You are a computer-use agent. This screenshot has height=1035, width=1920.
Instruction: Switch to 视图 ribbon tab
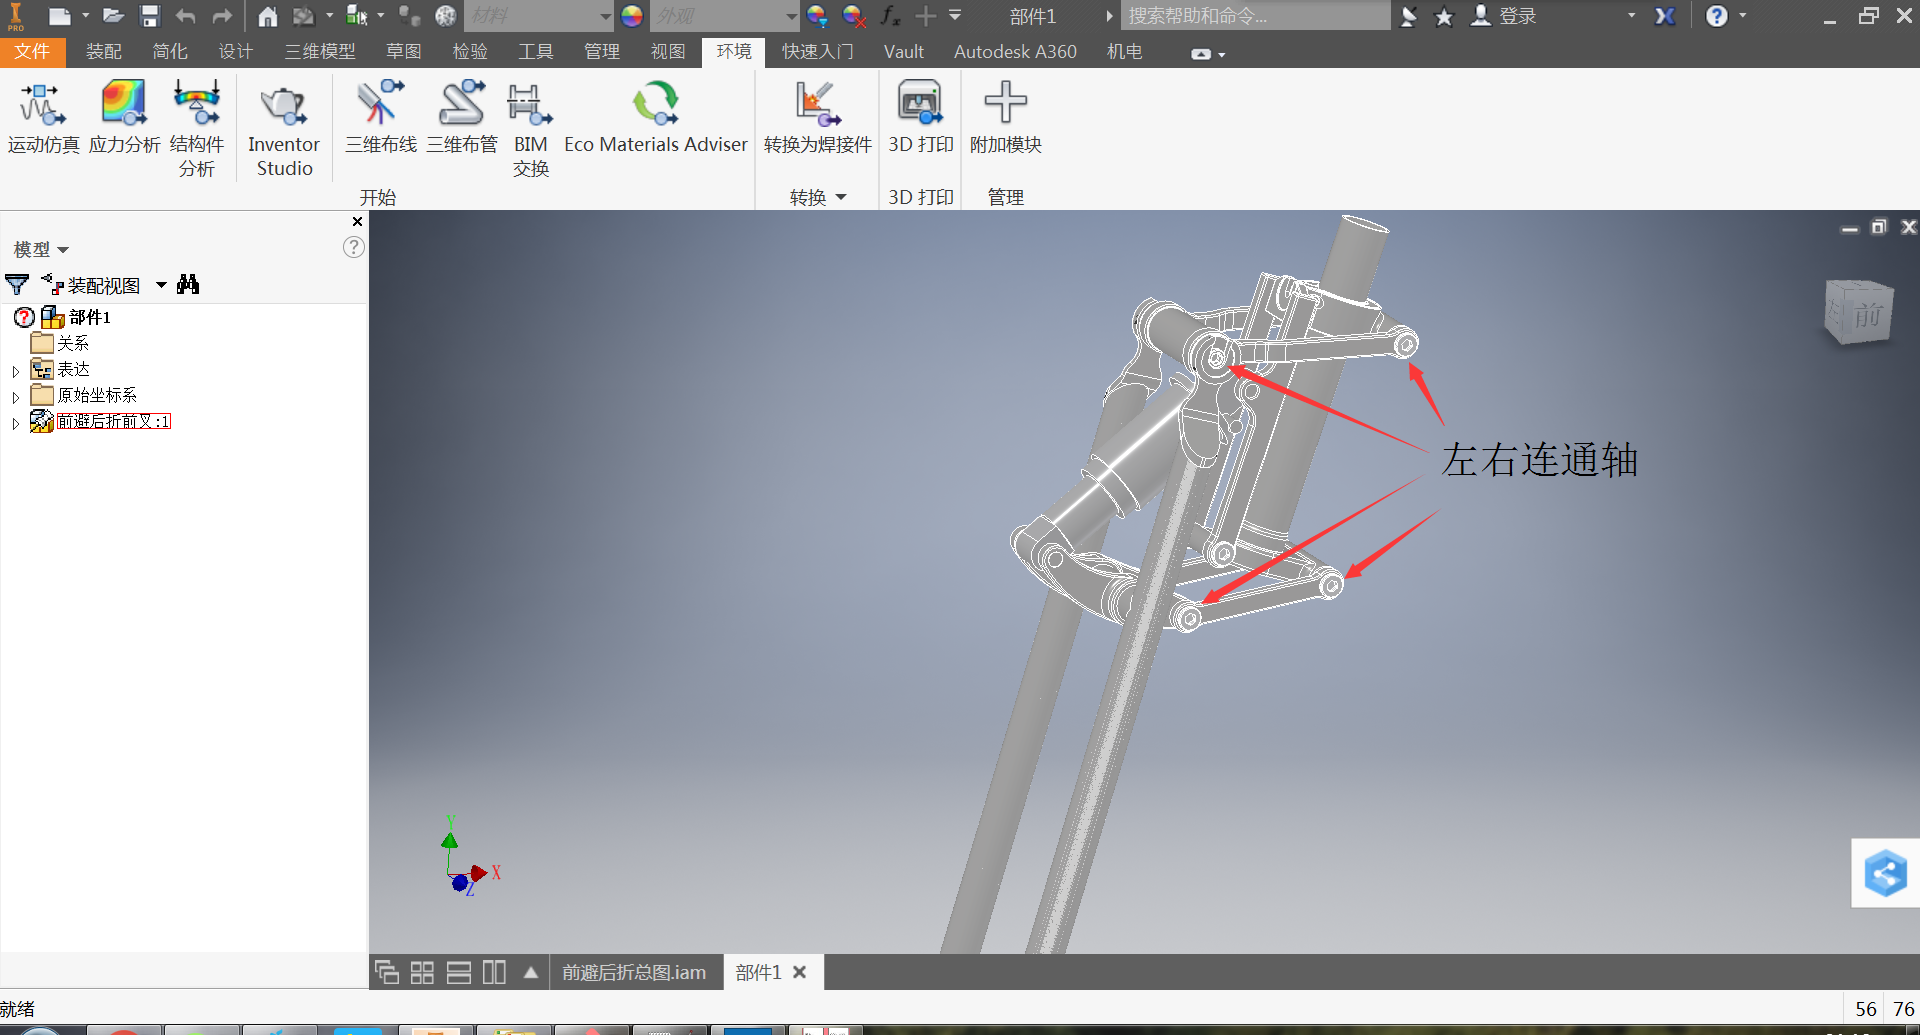point(668,52)
